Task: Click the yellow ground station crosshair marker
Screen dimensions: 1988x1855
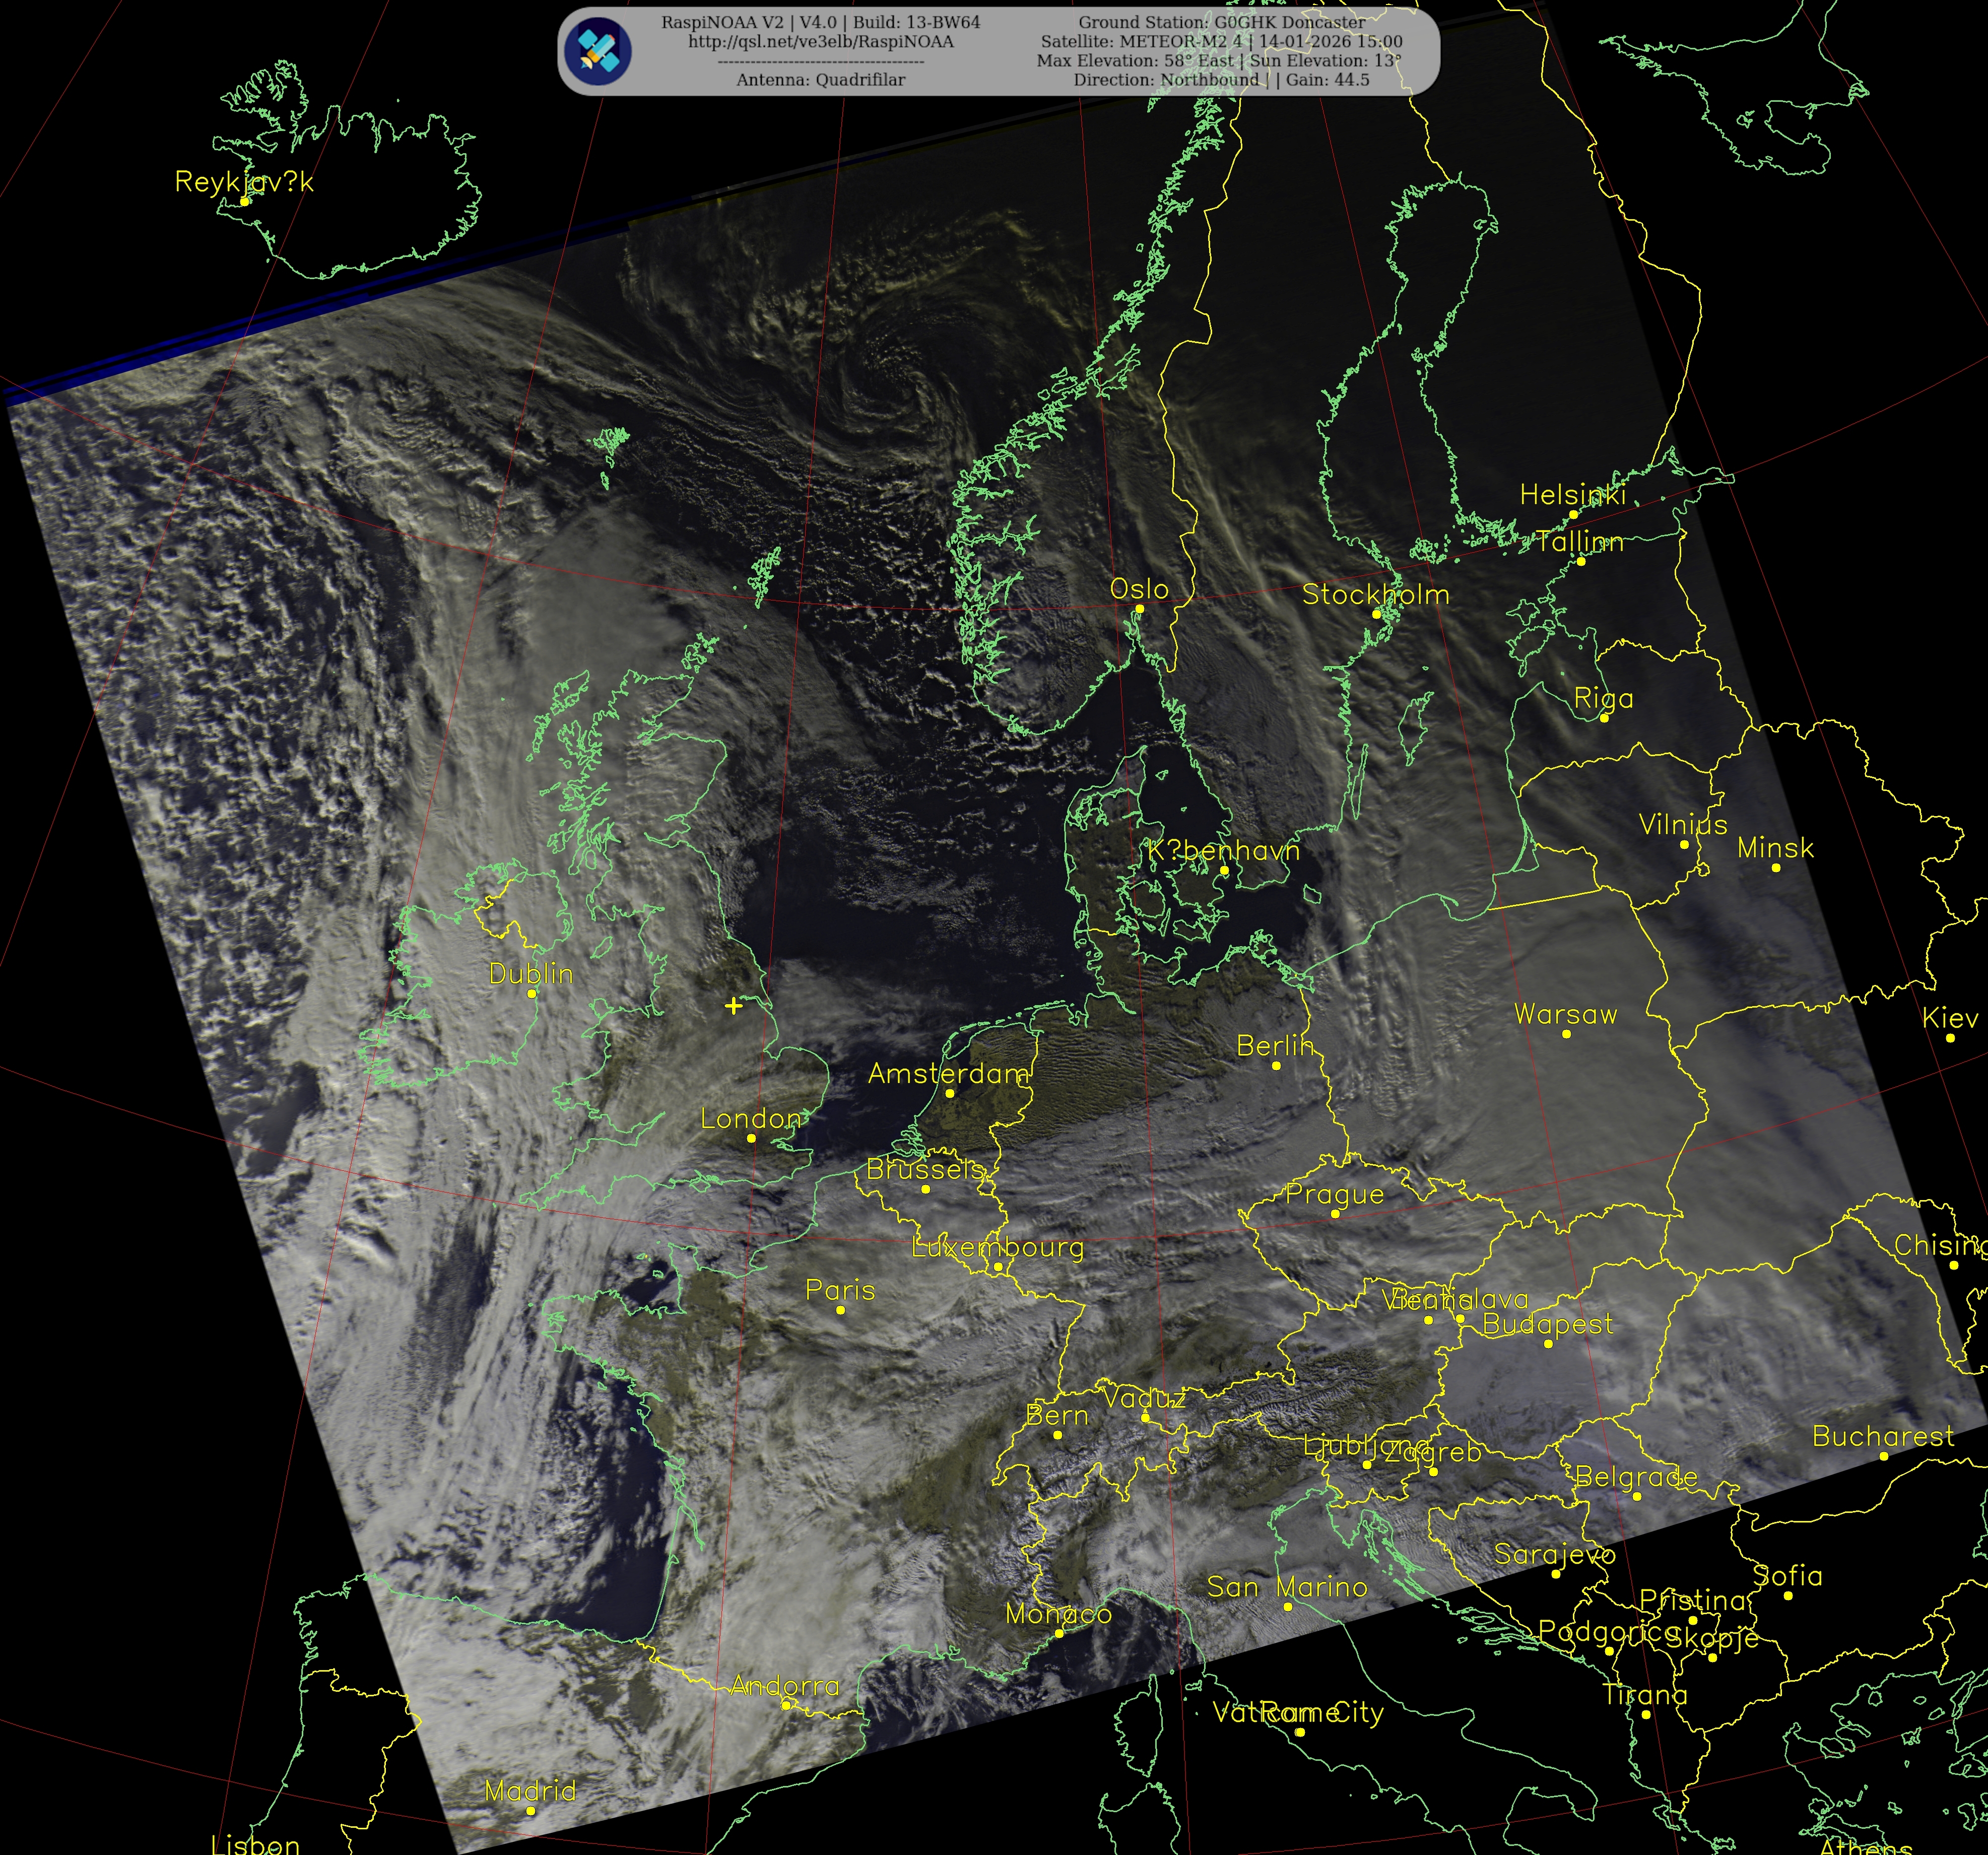Action: pyautogui.click(x=733, y=1005)
